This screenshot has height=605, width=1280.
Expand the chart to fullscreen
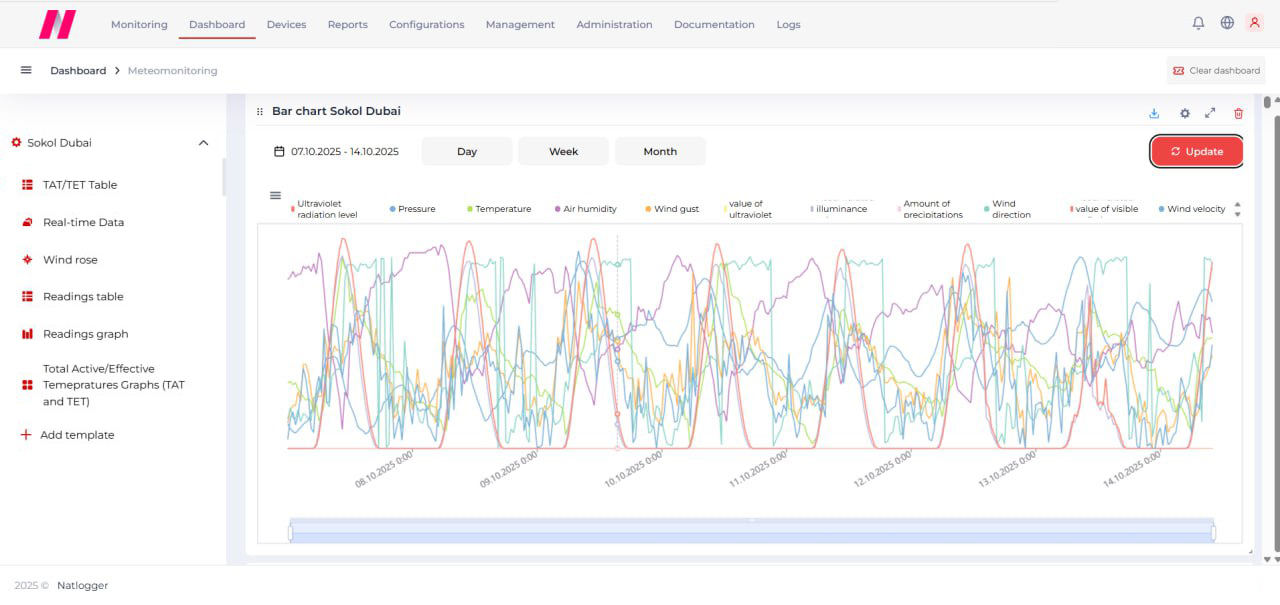(x=1210, y=114)
